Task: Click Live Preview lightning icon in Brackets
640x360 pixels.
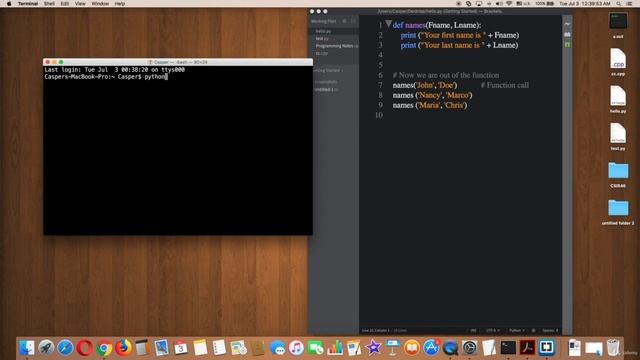Action: coord(567,24)
